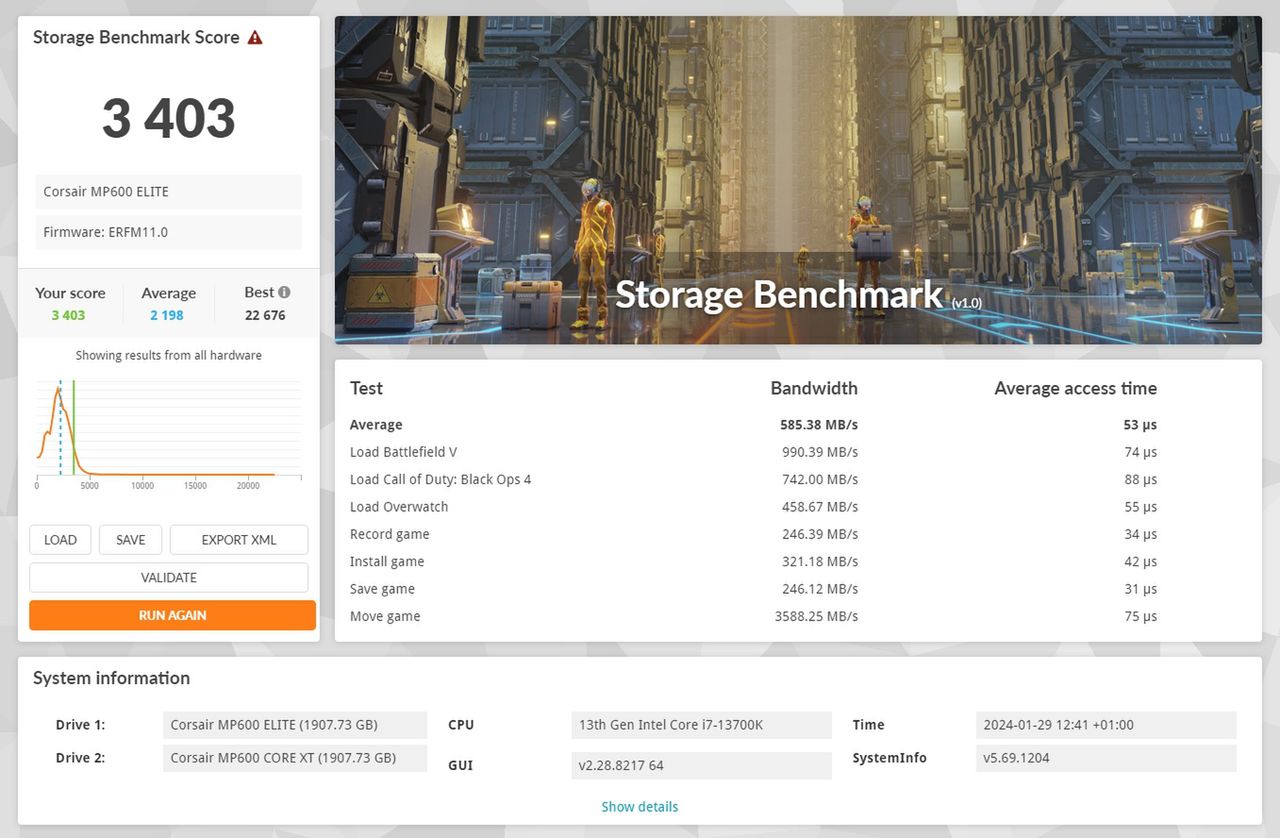Click the 74 µs access time value
The width and height of the screenshot is (1280, 838).
pos(1141,452)
